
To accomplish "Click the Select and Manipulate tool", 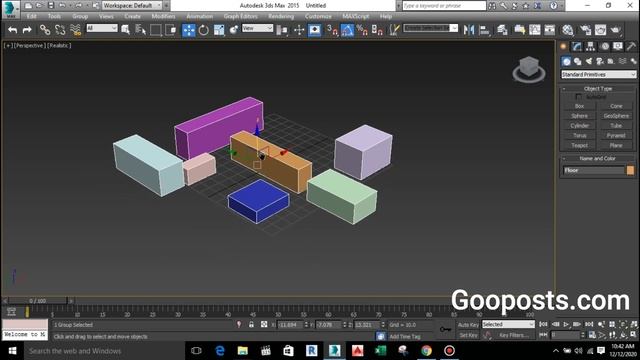I will click(x=299, y=30).
